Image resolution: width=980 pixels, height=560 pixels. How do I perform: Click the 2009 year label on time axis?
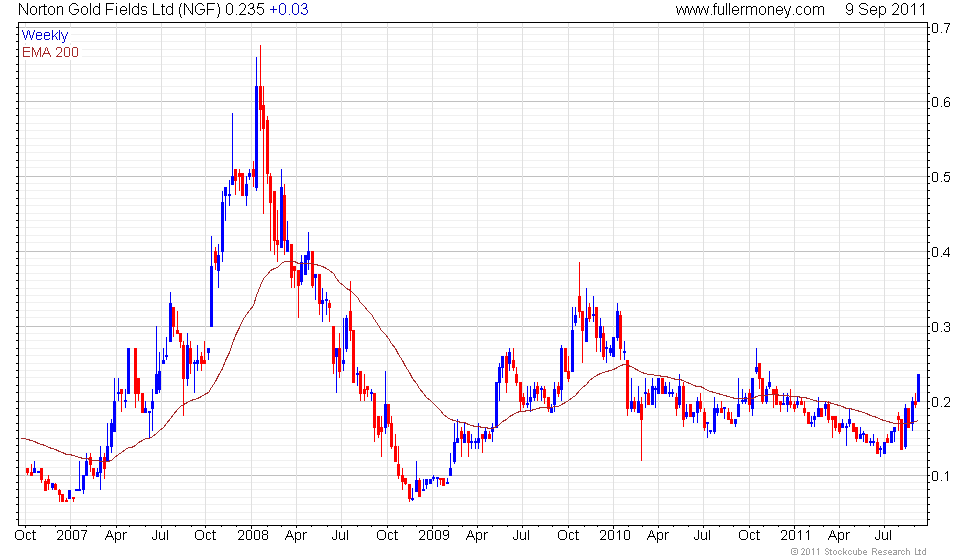tap(434, 535)
